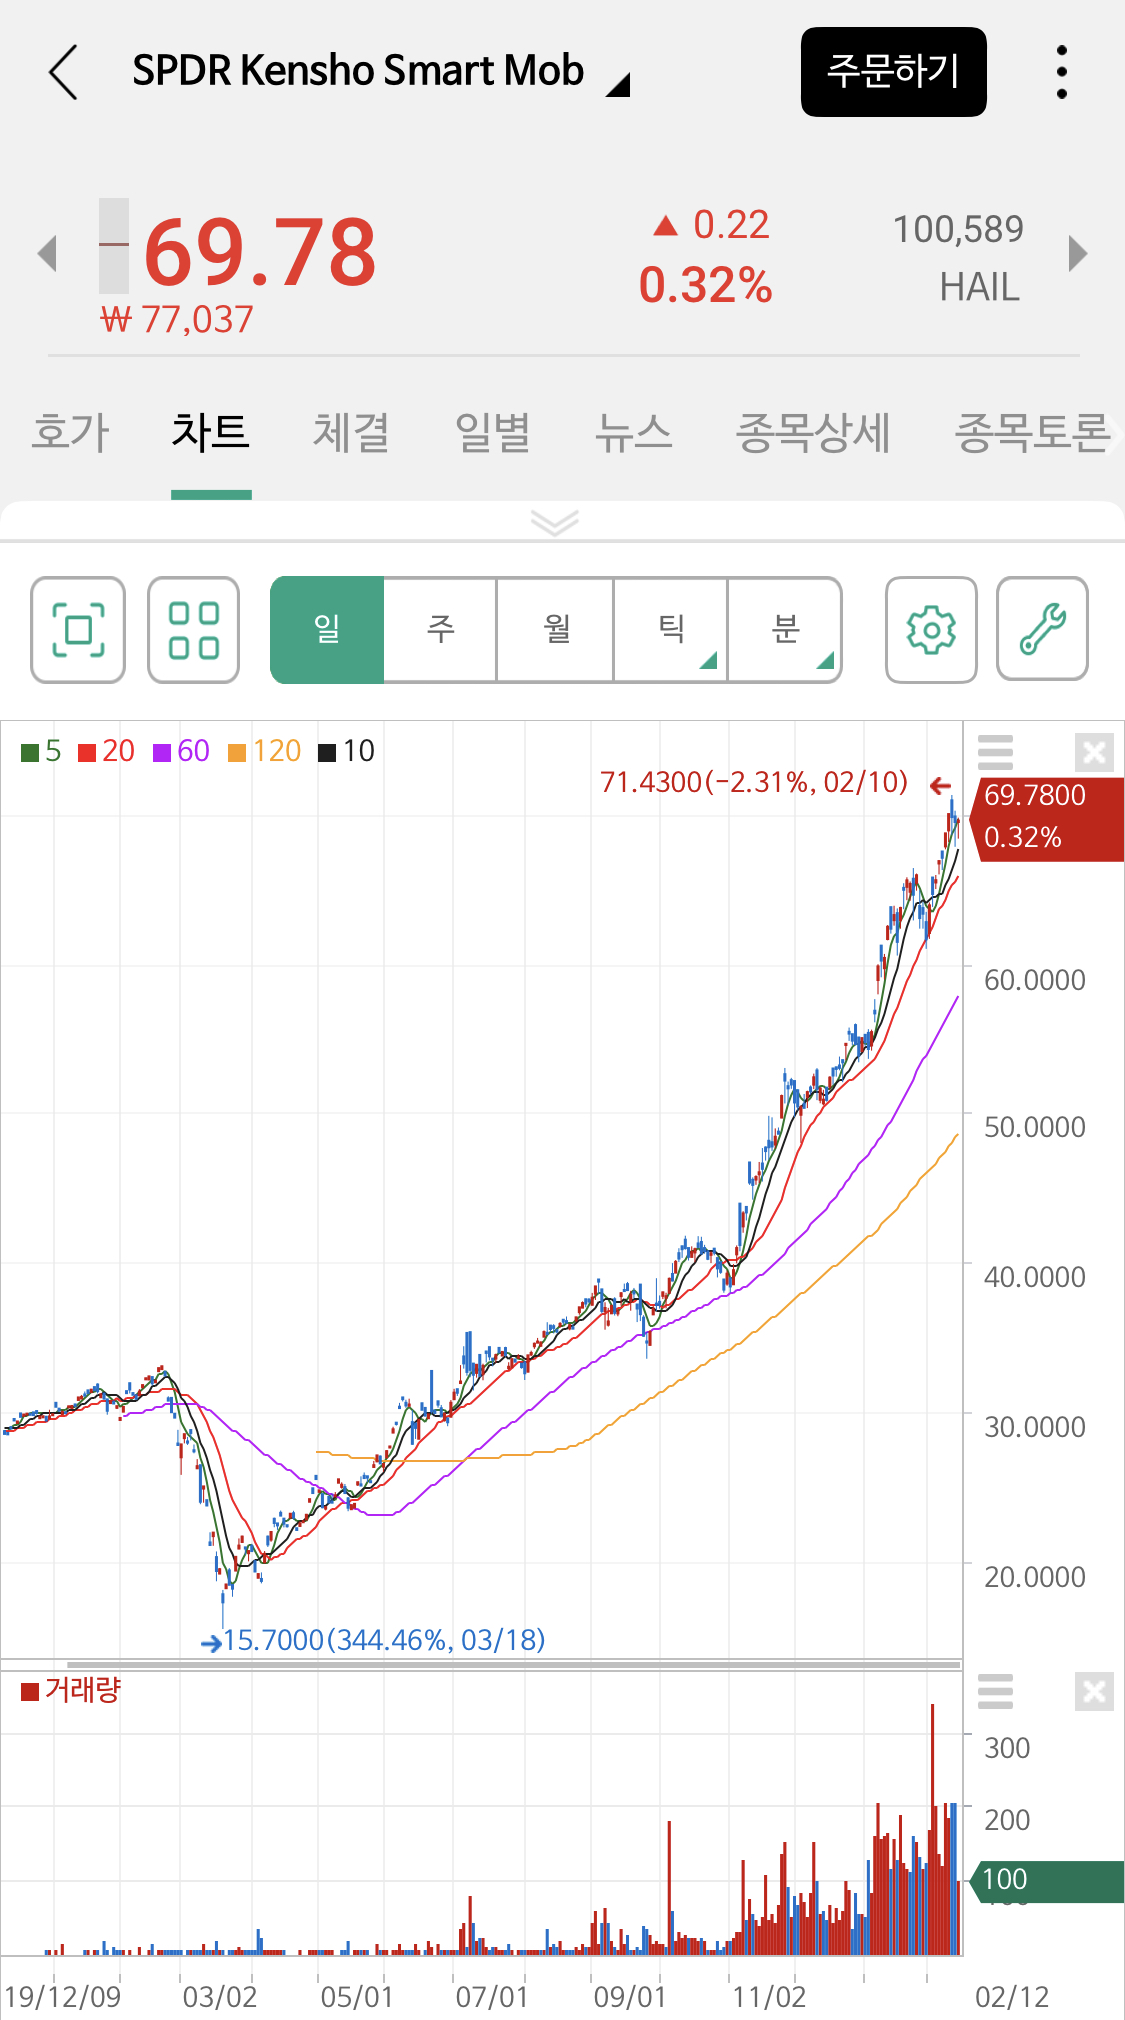Open fullscreen chart view icon

click(78, 630)
